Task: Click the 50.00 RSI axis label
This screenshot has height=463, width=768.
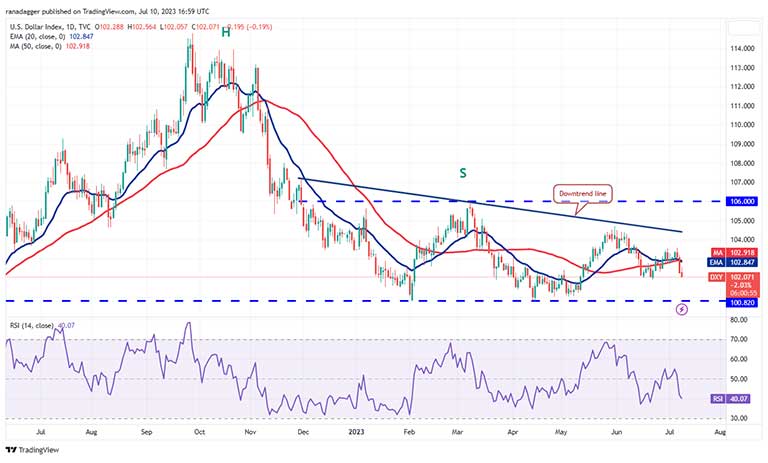Action: tap(739, 379)
